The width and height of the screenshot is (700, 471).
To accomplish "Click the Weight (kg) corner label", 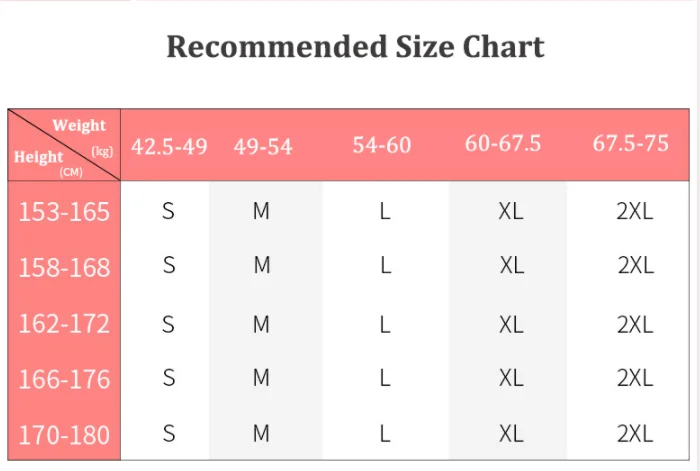I will click(82, 128).
